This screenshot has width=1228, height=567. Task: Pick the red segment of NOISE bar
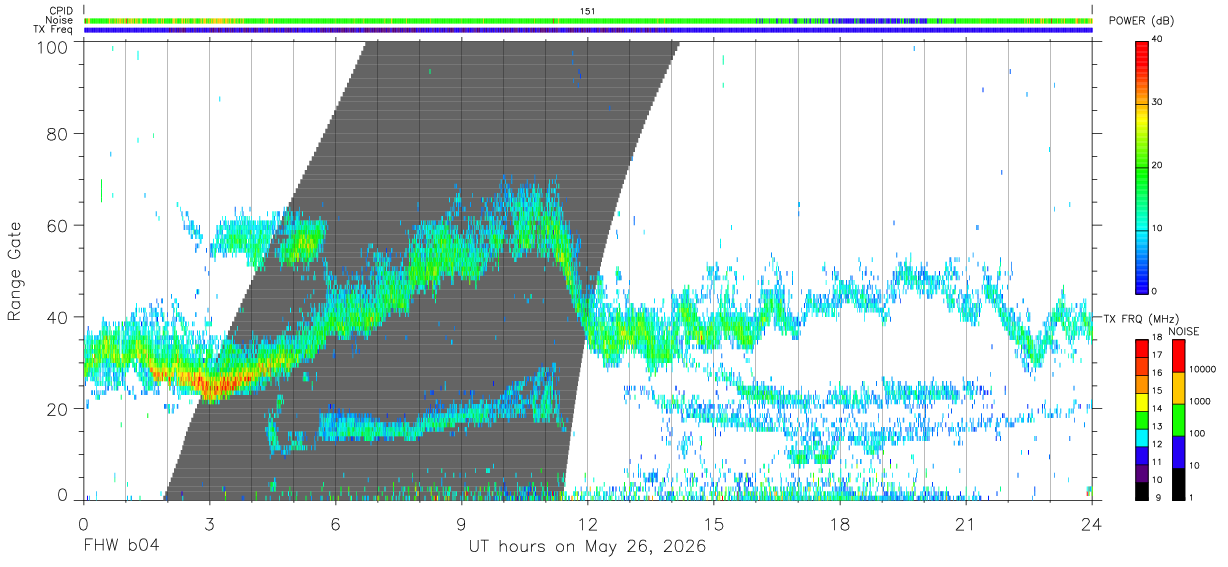pyautogui.click(x=1177, y=356)
